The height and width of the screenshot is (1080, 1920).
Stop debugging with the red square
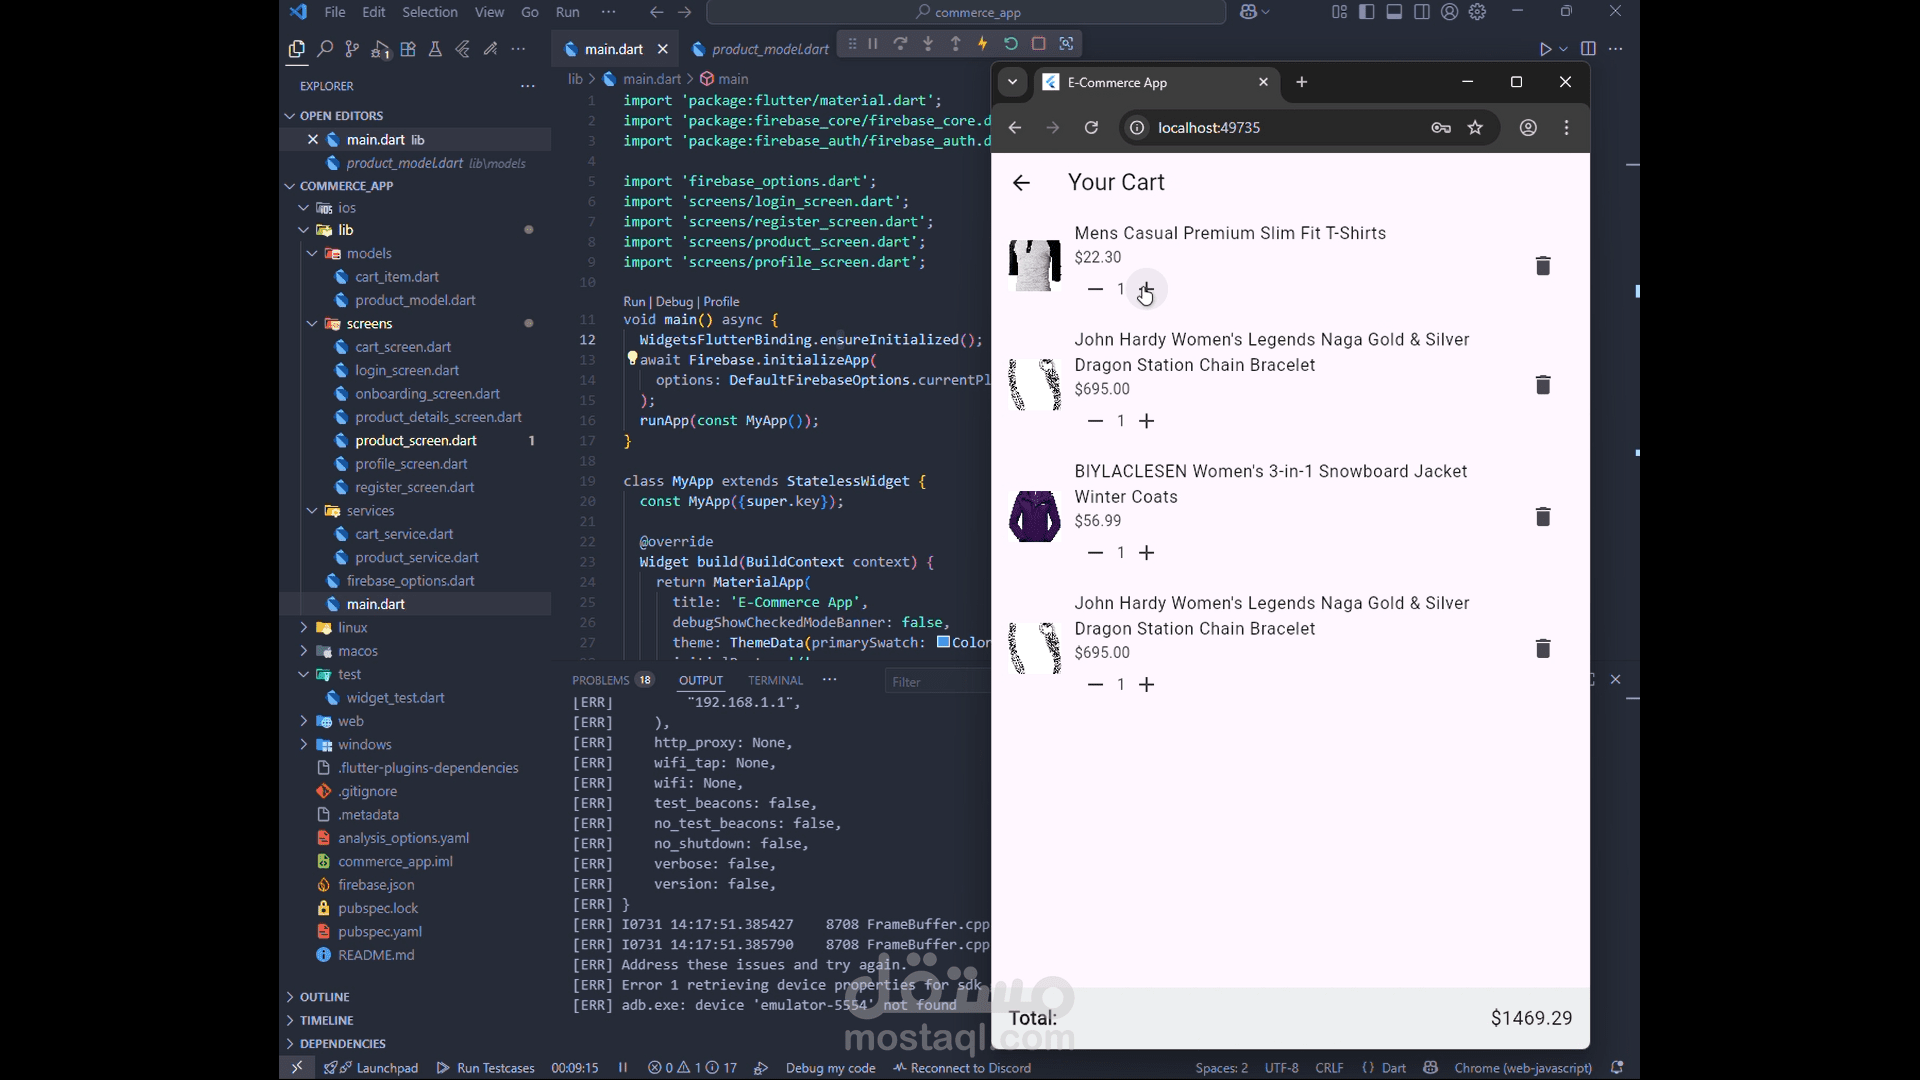click(x=1038, y=44)
